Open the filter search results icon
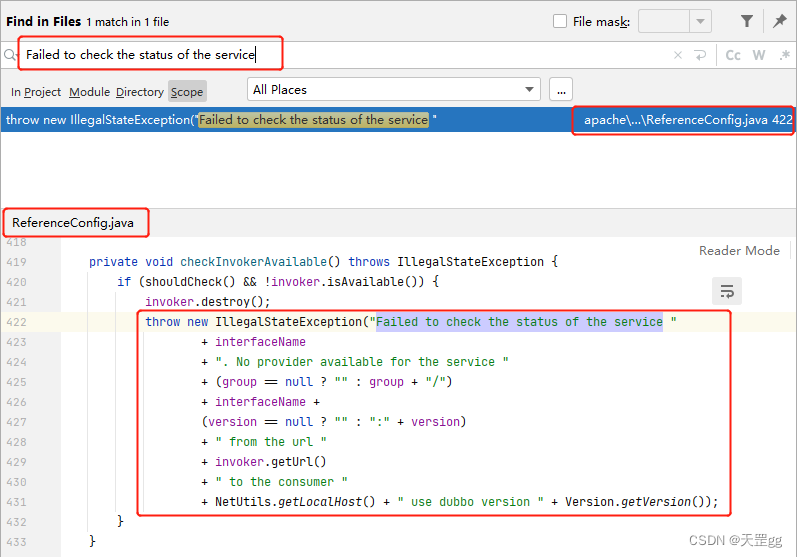The width and height of the screenshot is (797, 557). click(747, 21)
